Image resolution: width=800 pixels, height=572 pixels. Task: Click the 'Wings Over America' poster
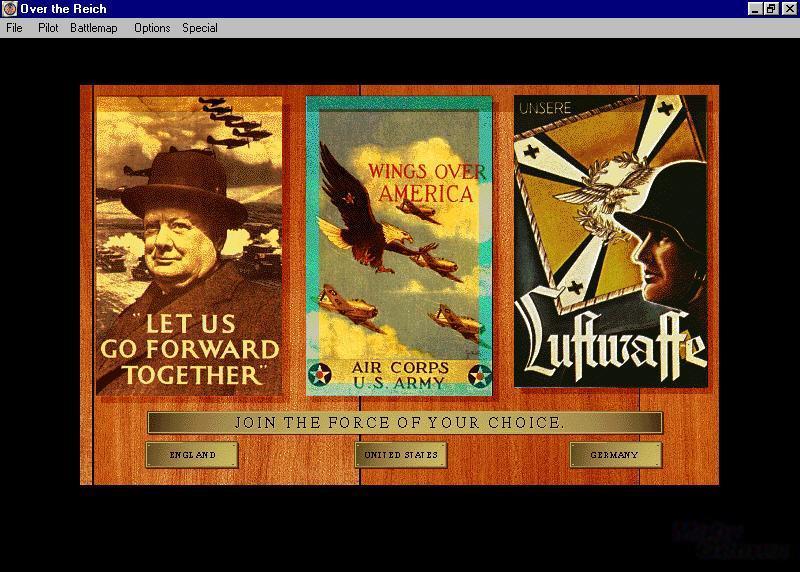[399, 245]
